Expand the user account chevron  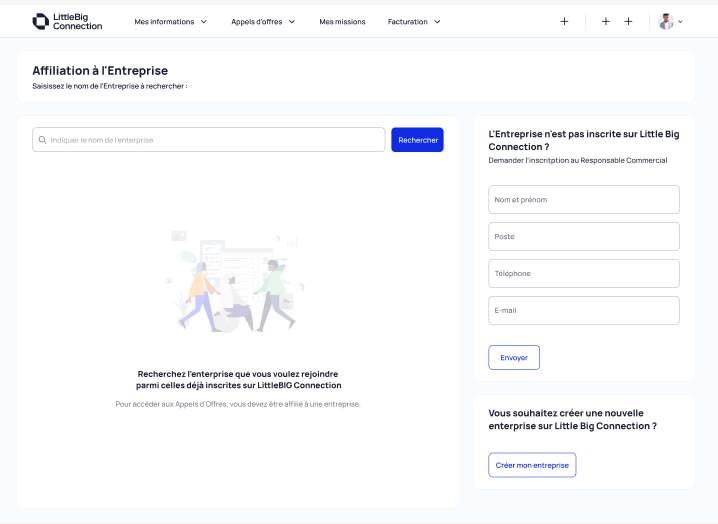[680, 22]
